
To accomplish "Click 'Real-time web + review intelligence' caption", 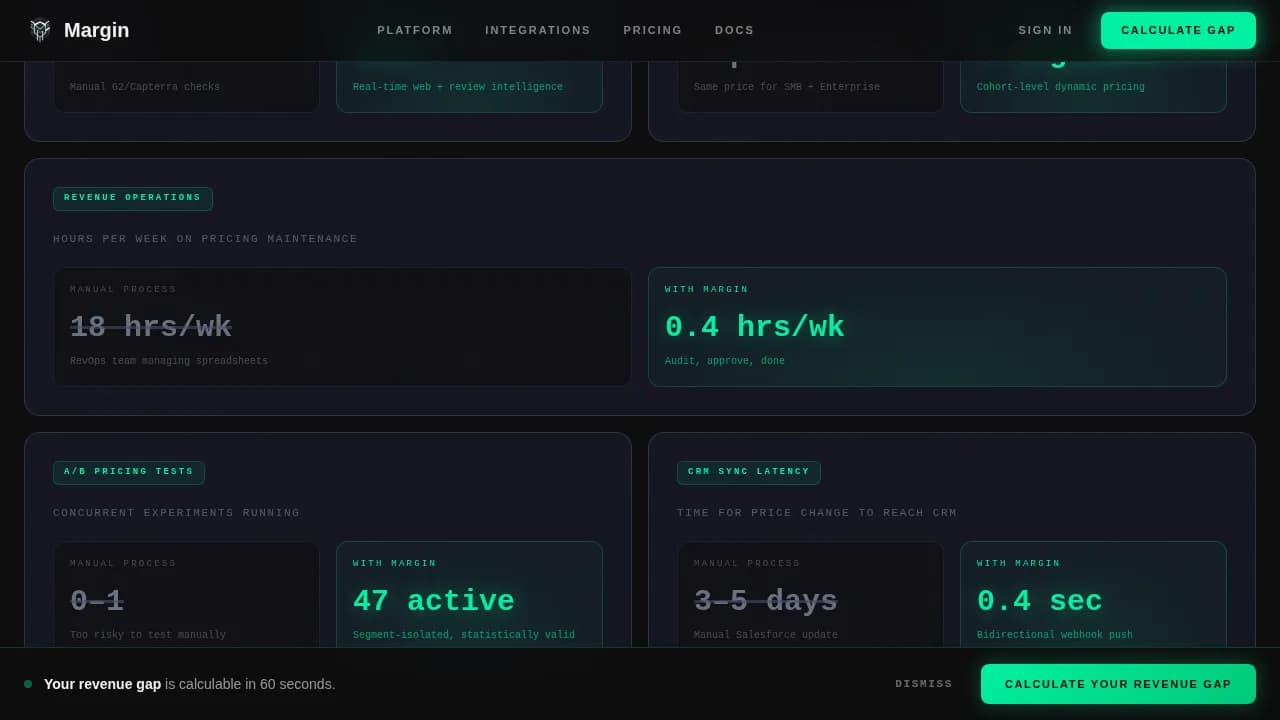I will [458, 87].
